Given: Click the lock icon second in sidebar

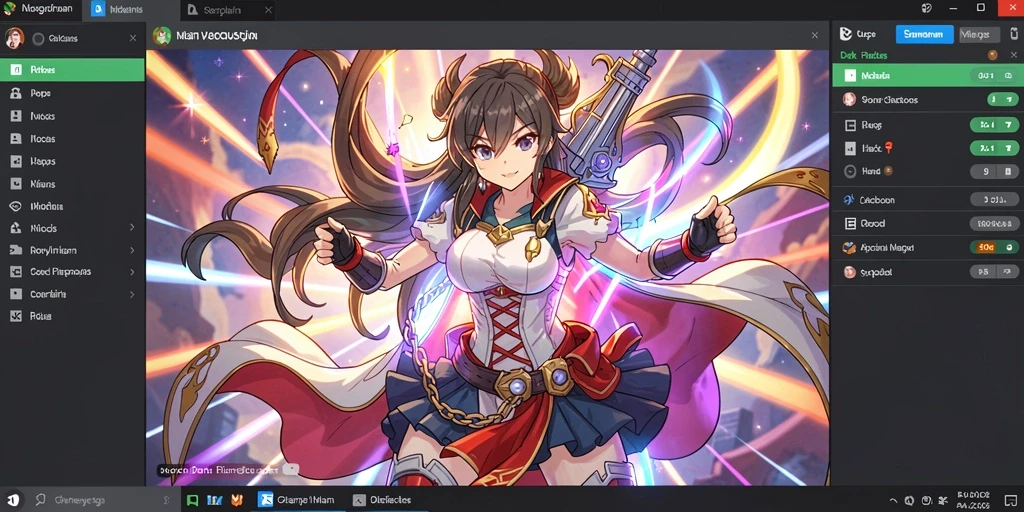Looking at the screenshot, I should click(x=16, y=93).
